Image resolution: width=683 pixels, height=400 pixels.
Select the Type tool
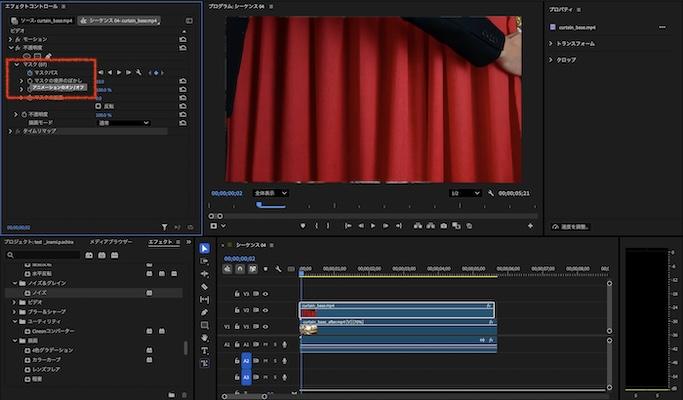coord(204,351)
